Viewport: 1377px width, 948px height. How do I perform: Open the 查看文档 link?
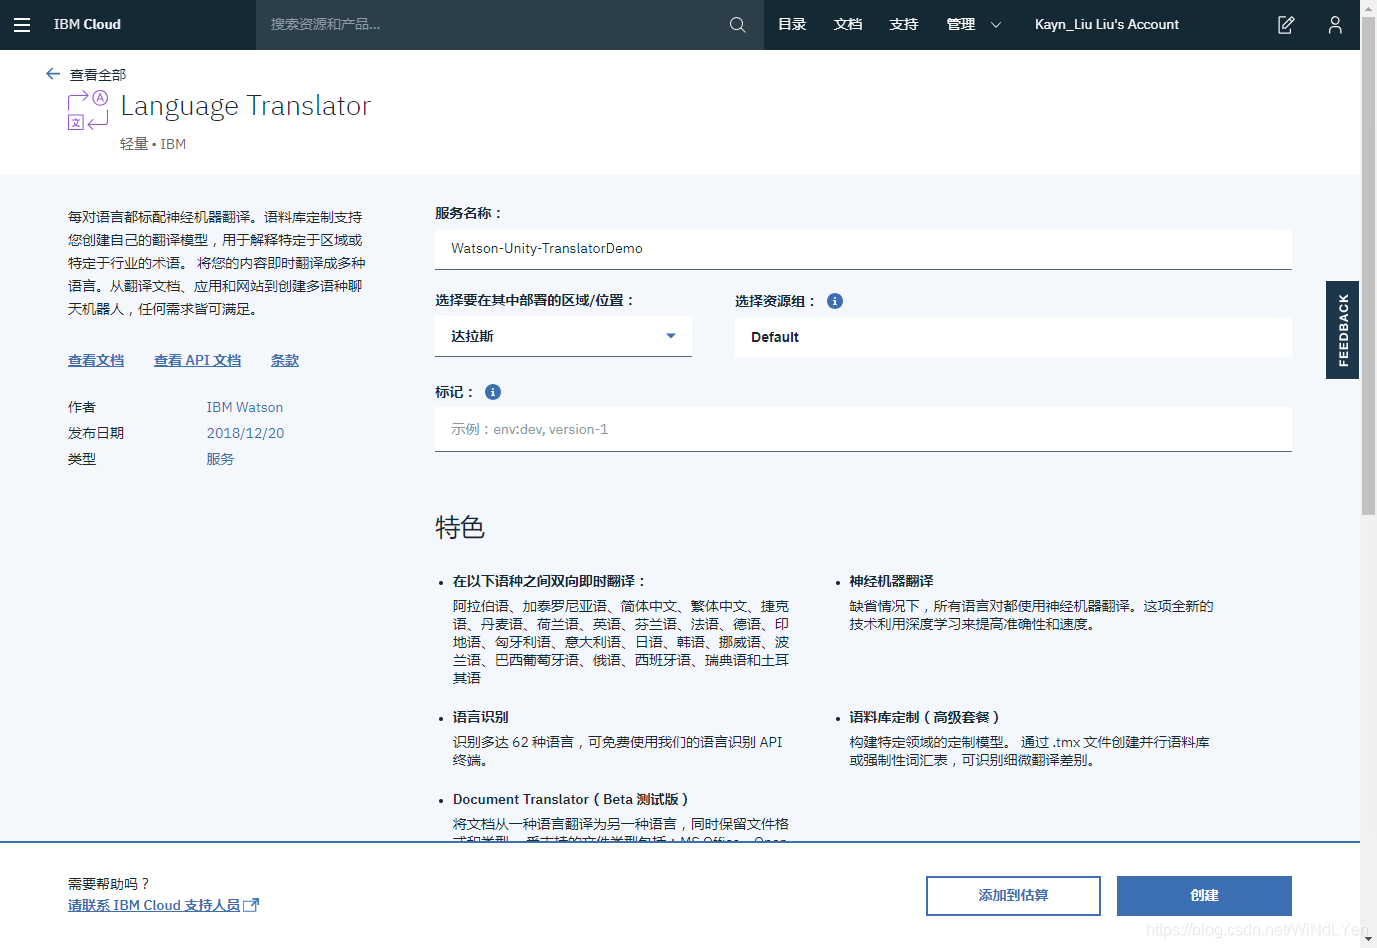click(96, 361)
